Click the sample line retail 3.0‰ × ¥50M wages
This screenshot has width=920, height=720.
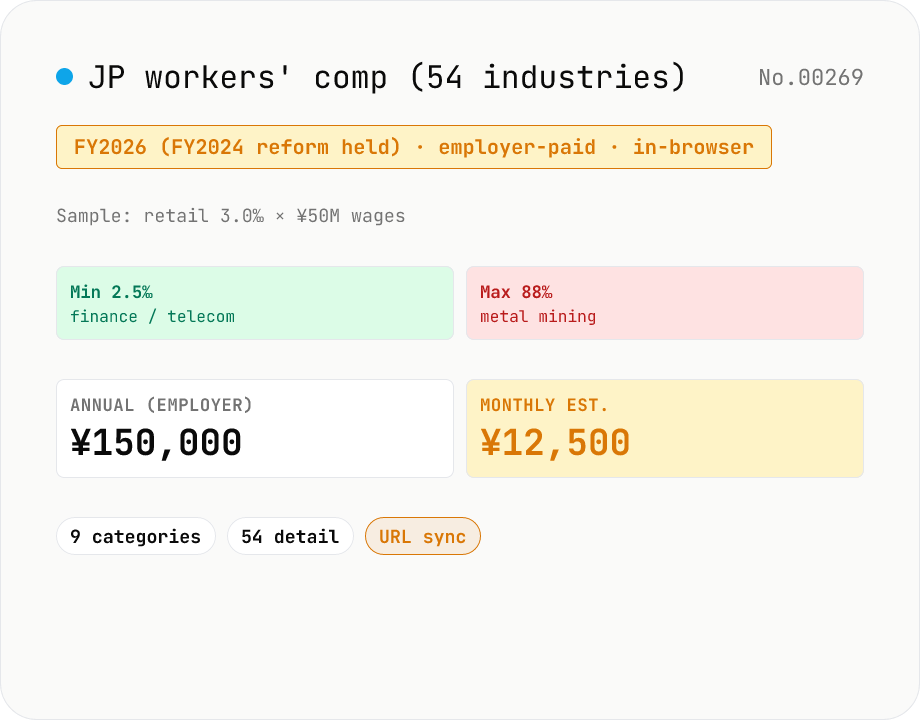[x=231, y=215]
